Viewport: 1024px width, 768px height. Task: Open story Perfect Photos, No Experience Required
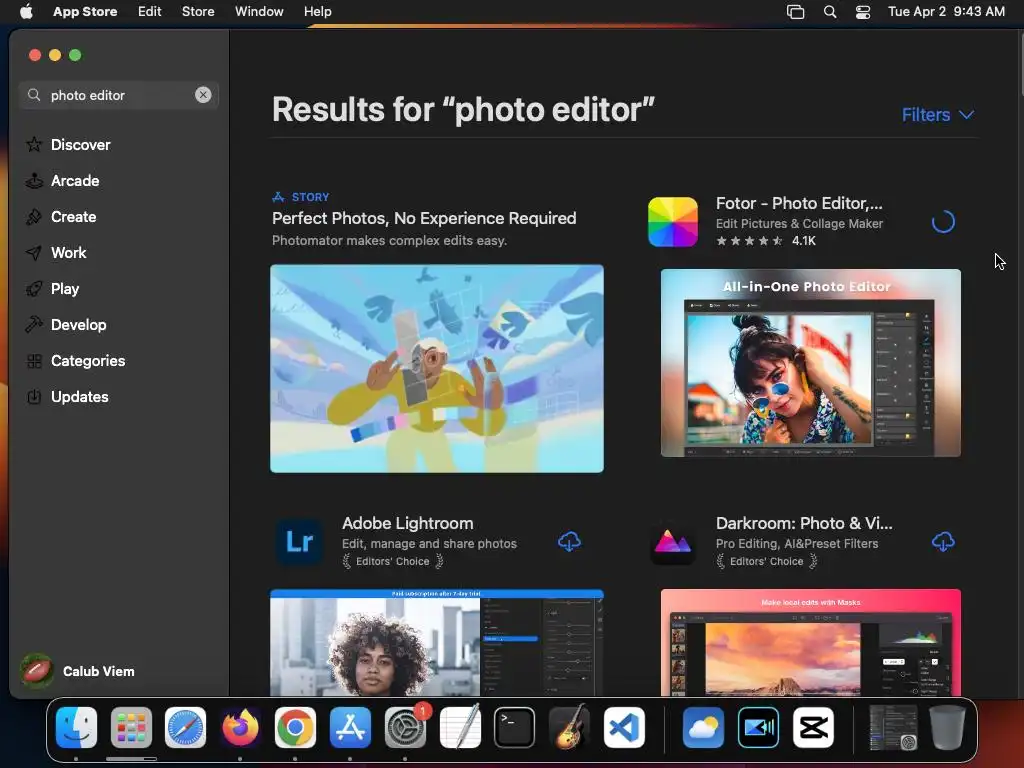(x=424, y=218)
